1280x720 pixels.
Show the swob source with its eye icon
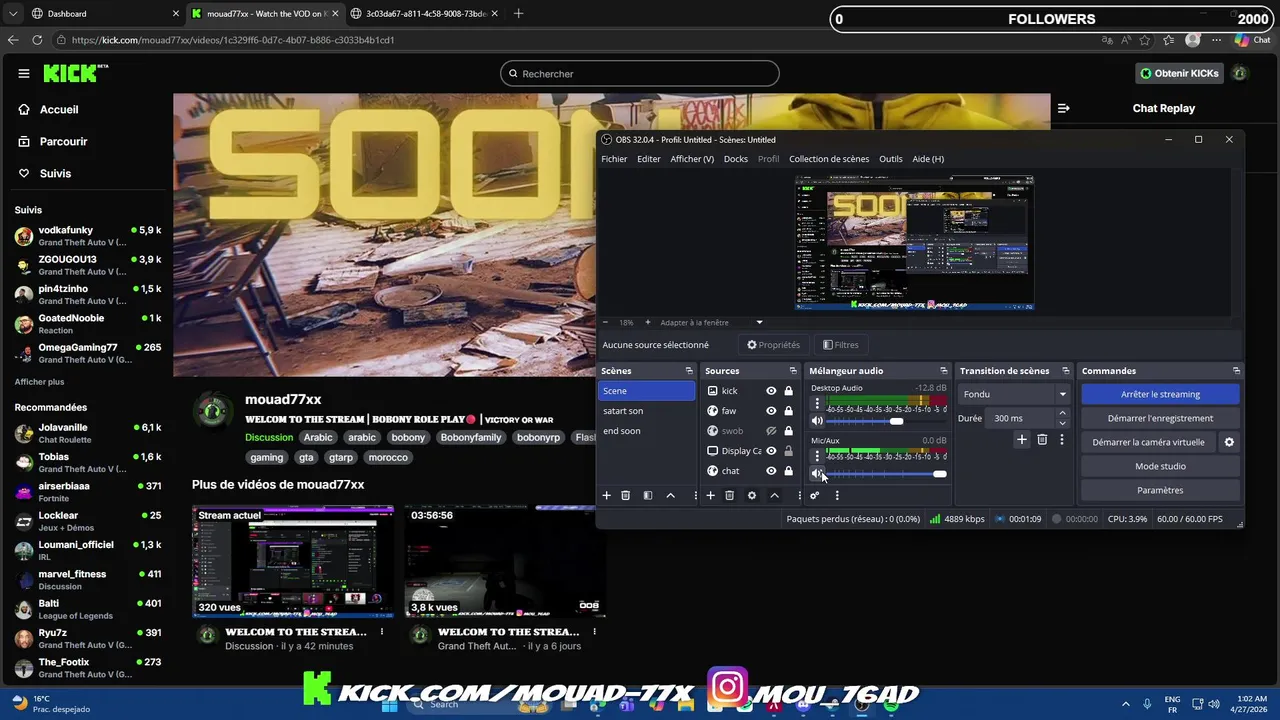coord(771,431)
